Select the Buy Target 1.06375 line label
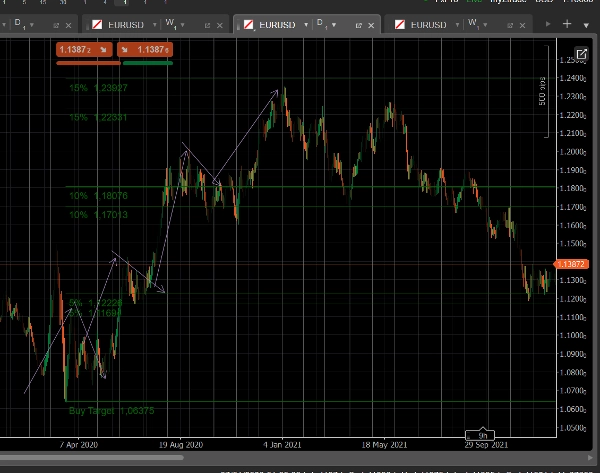This screenshot has width=600, height=473. (x=111, y=411)
